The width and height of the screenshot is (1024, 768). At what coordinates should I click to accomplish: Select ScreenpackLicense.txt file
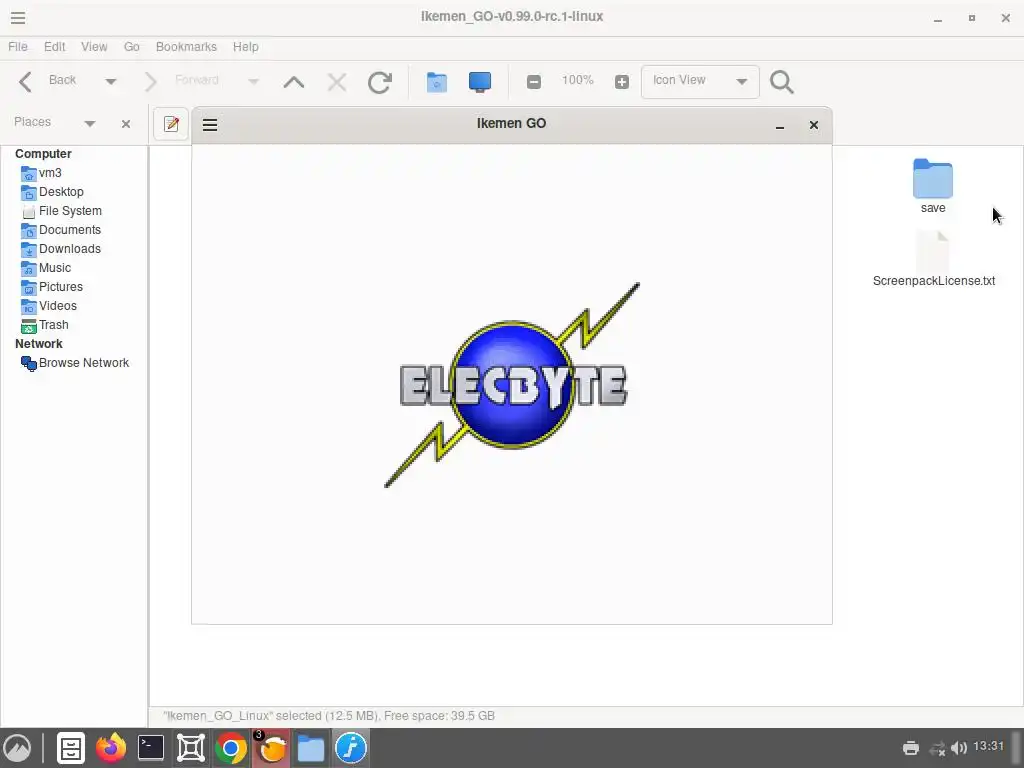coord(933,259)
